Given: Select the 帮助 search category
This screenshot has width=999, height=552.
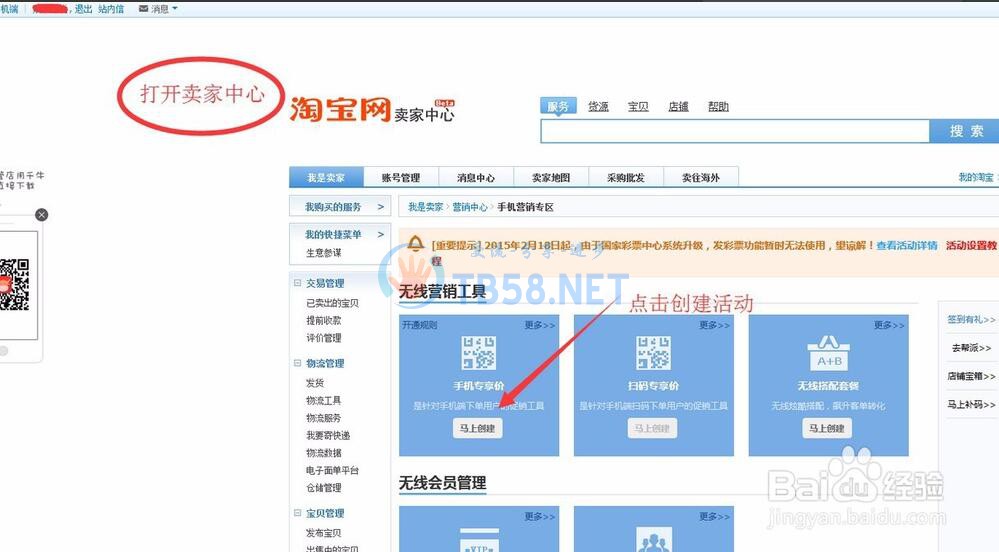Looking at the screenshot, I should tap(718, 106).
